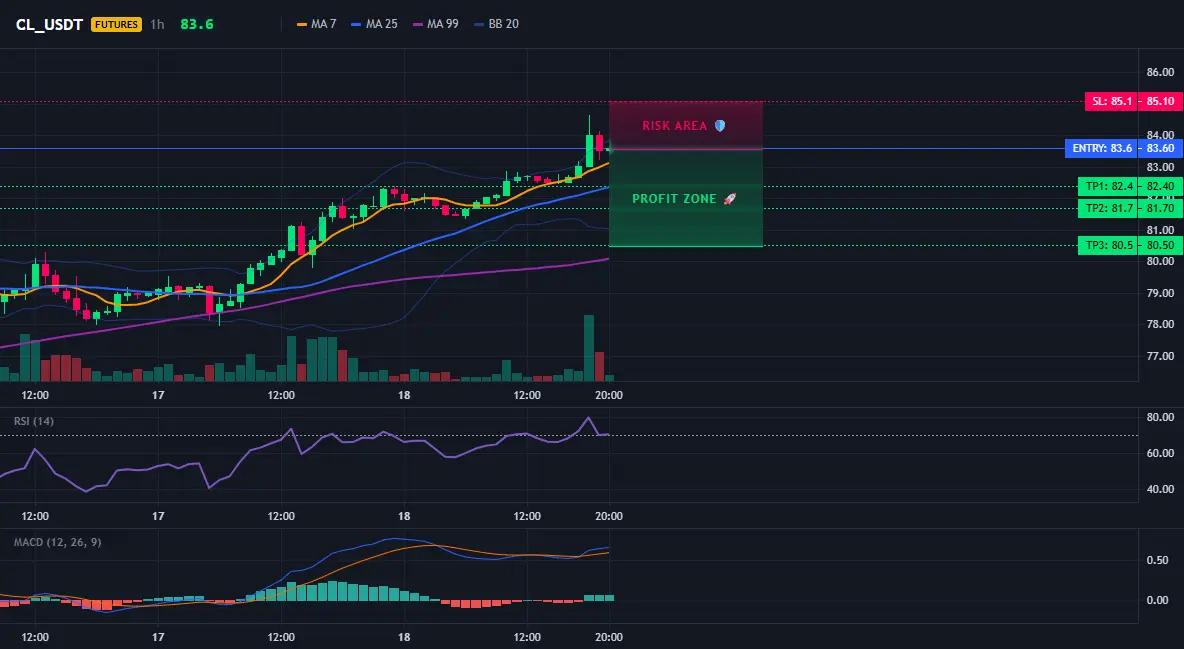1184x649 pixels.
Task: Select the yellow FUTURES badge
Action: (116, 24)
